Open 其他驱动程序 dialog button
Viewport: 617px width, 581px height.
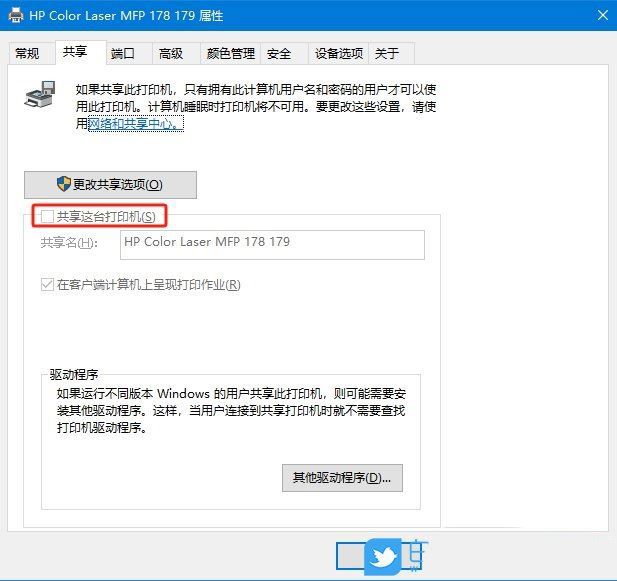(x=342, y=478)
